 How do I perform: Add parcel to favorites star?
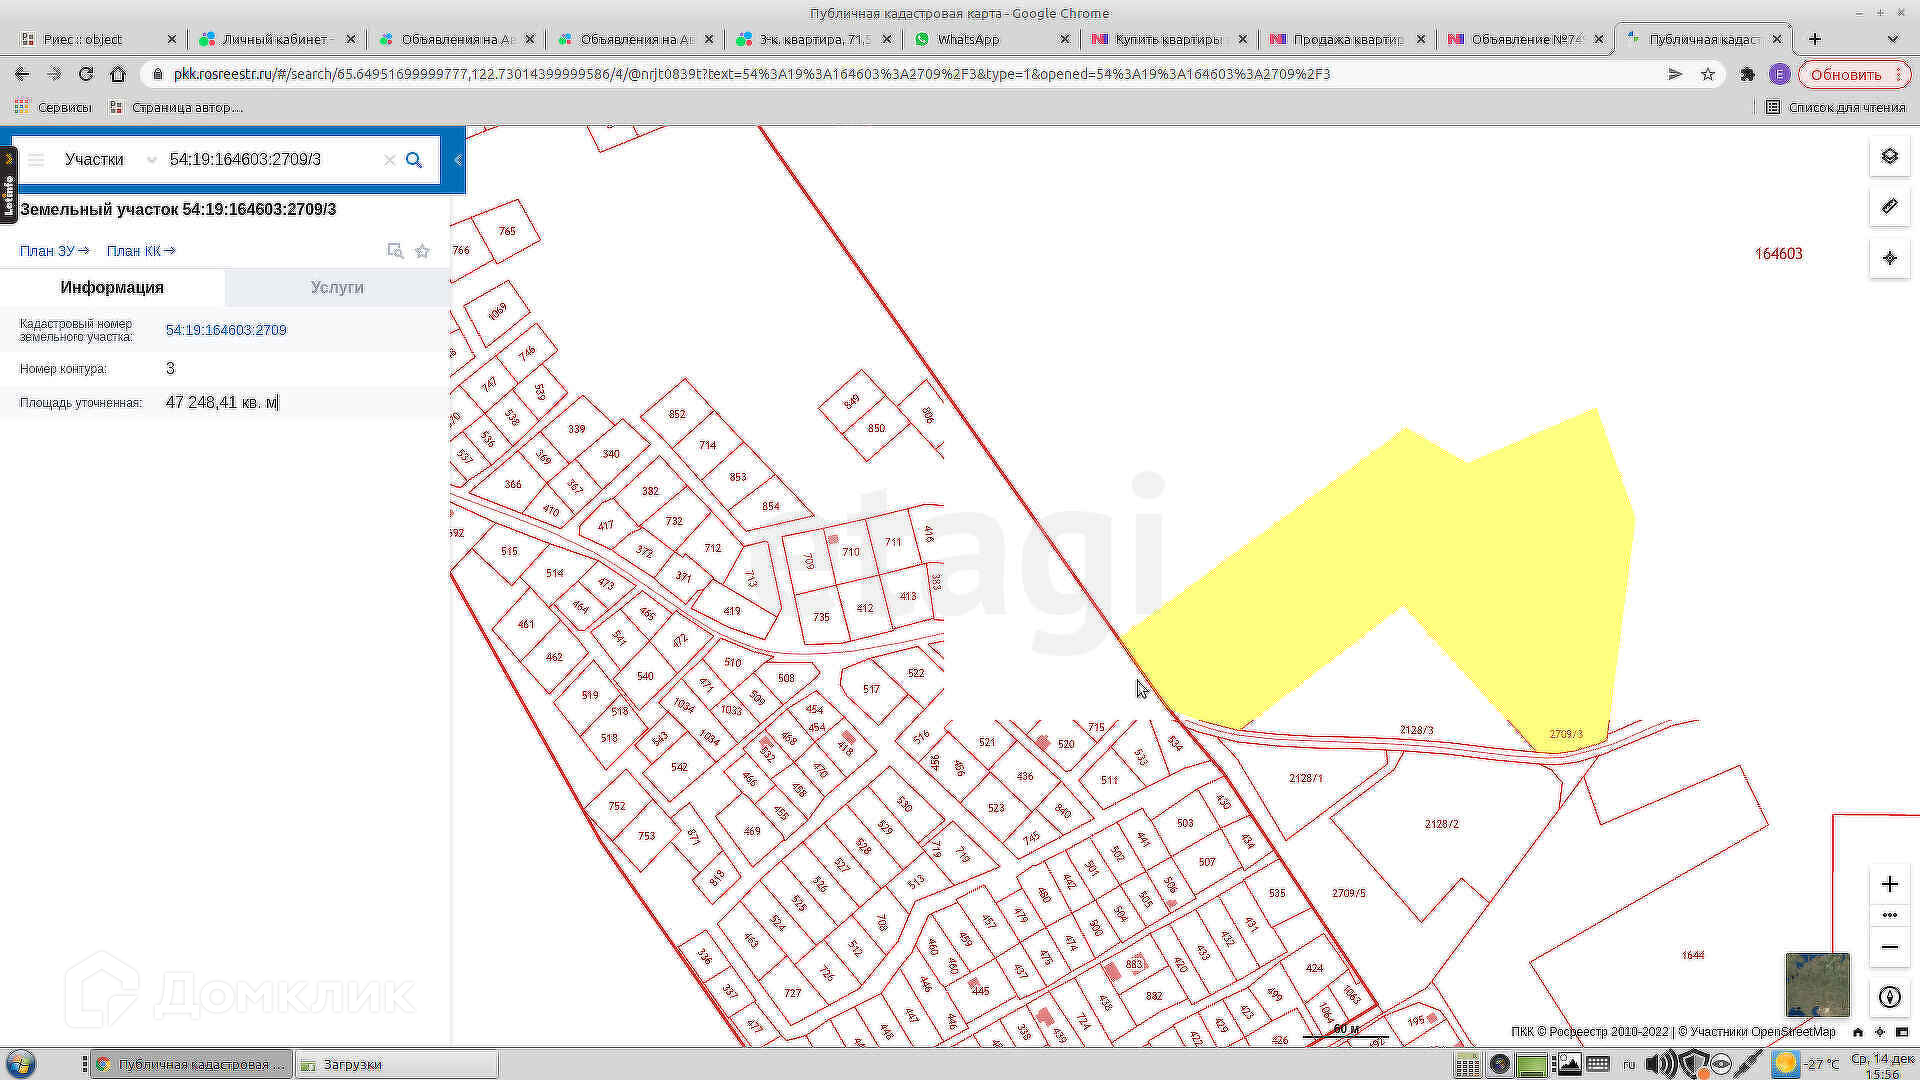click(422, 251)
